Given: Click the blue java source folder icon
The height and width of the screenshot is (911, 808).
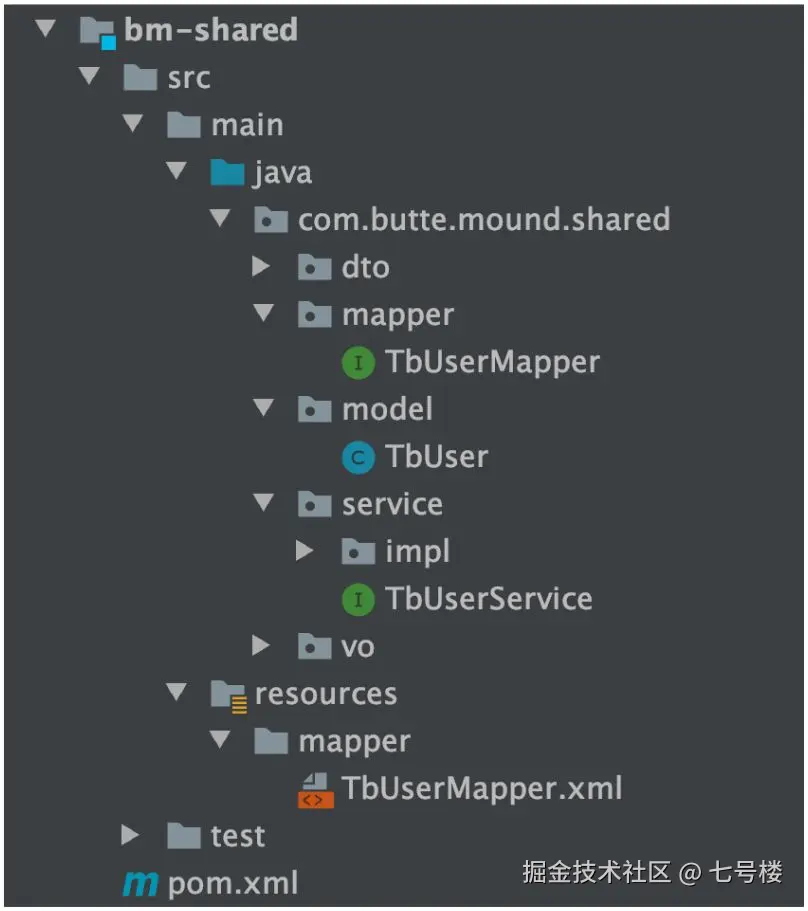Looking at the screenshot, I should tap(227, 173).
